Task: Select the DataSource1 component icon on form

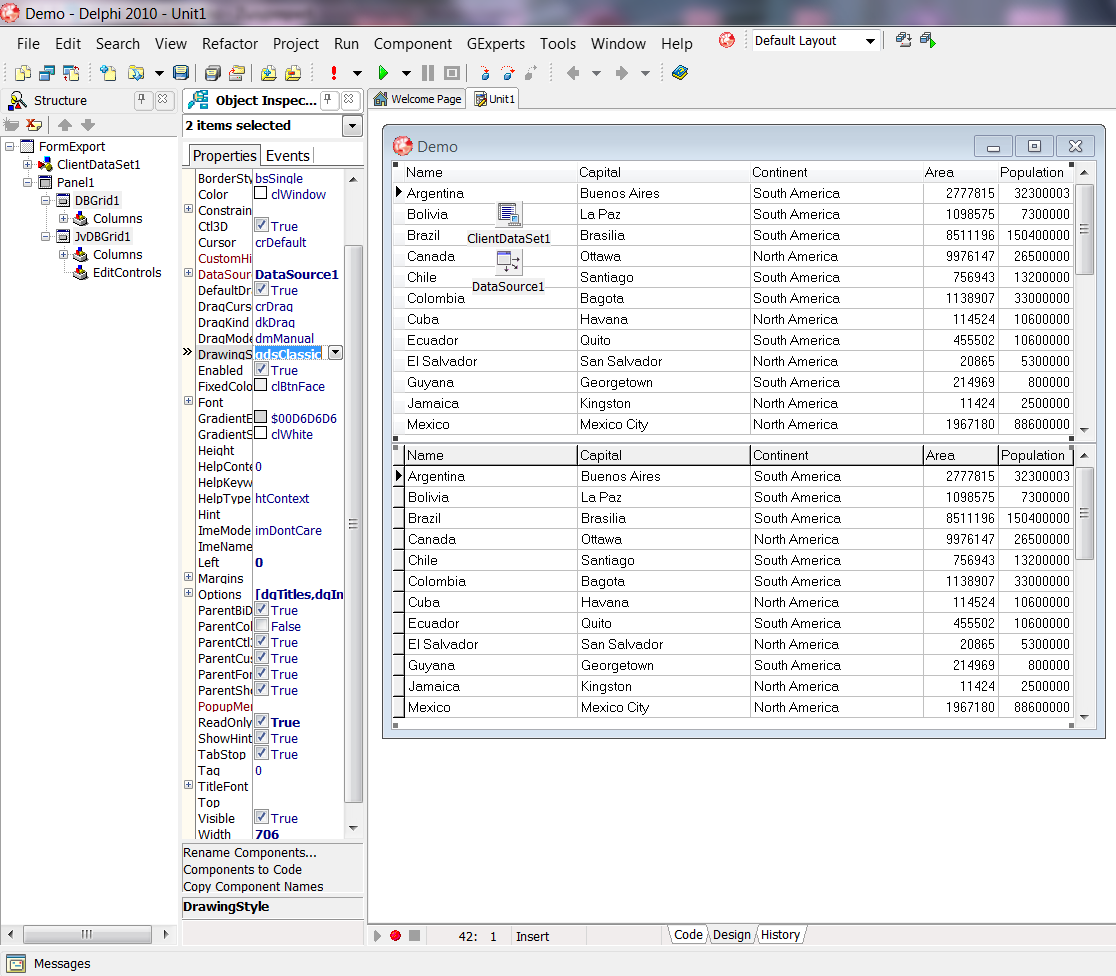Action: coord(508,263)
